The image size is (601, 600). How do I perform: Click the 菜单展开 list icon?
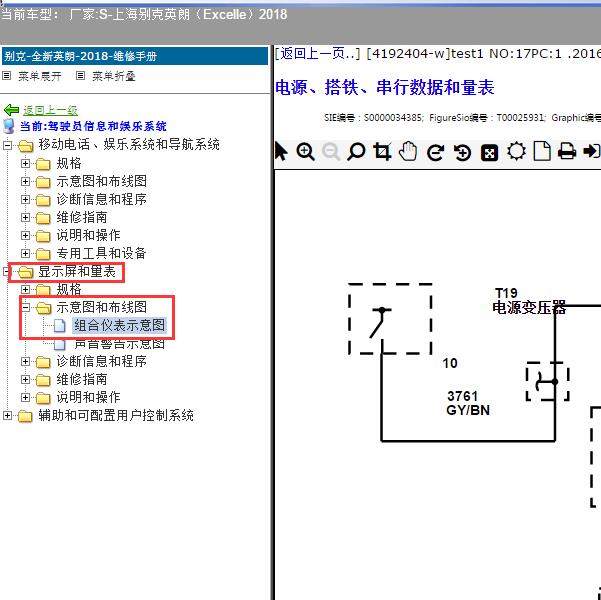(7, 76)
